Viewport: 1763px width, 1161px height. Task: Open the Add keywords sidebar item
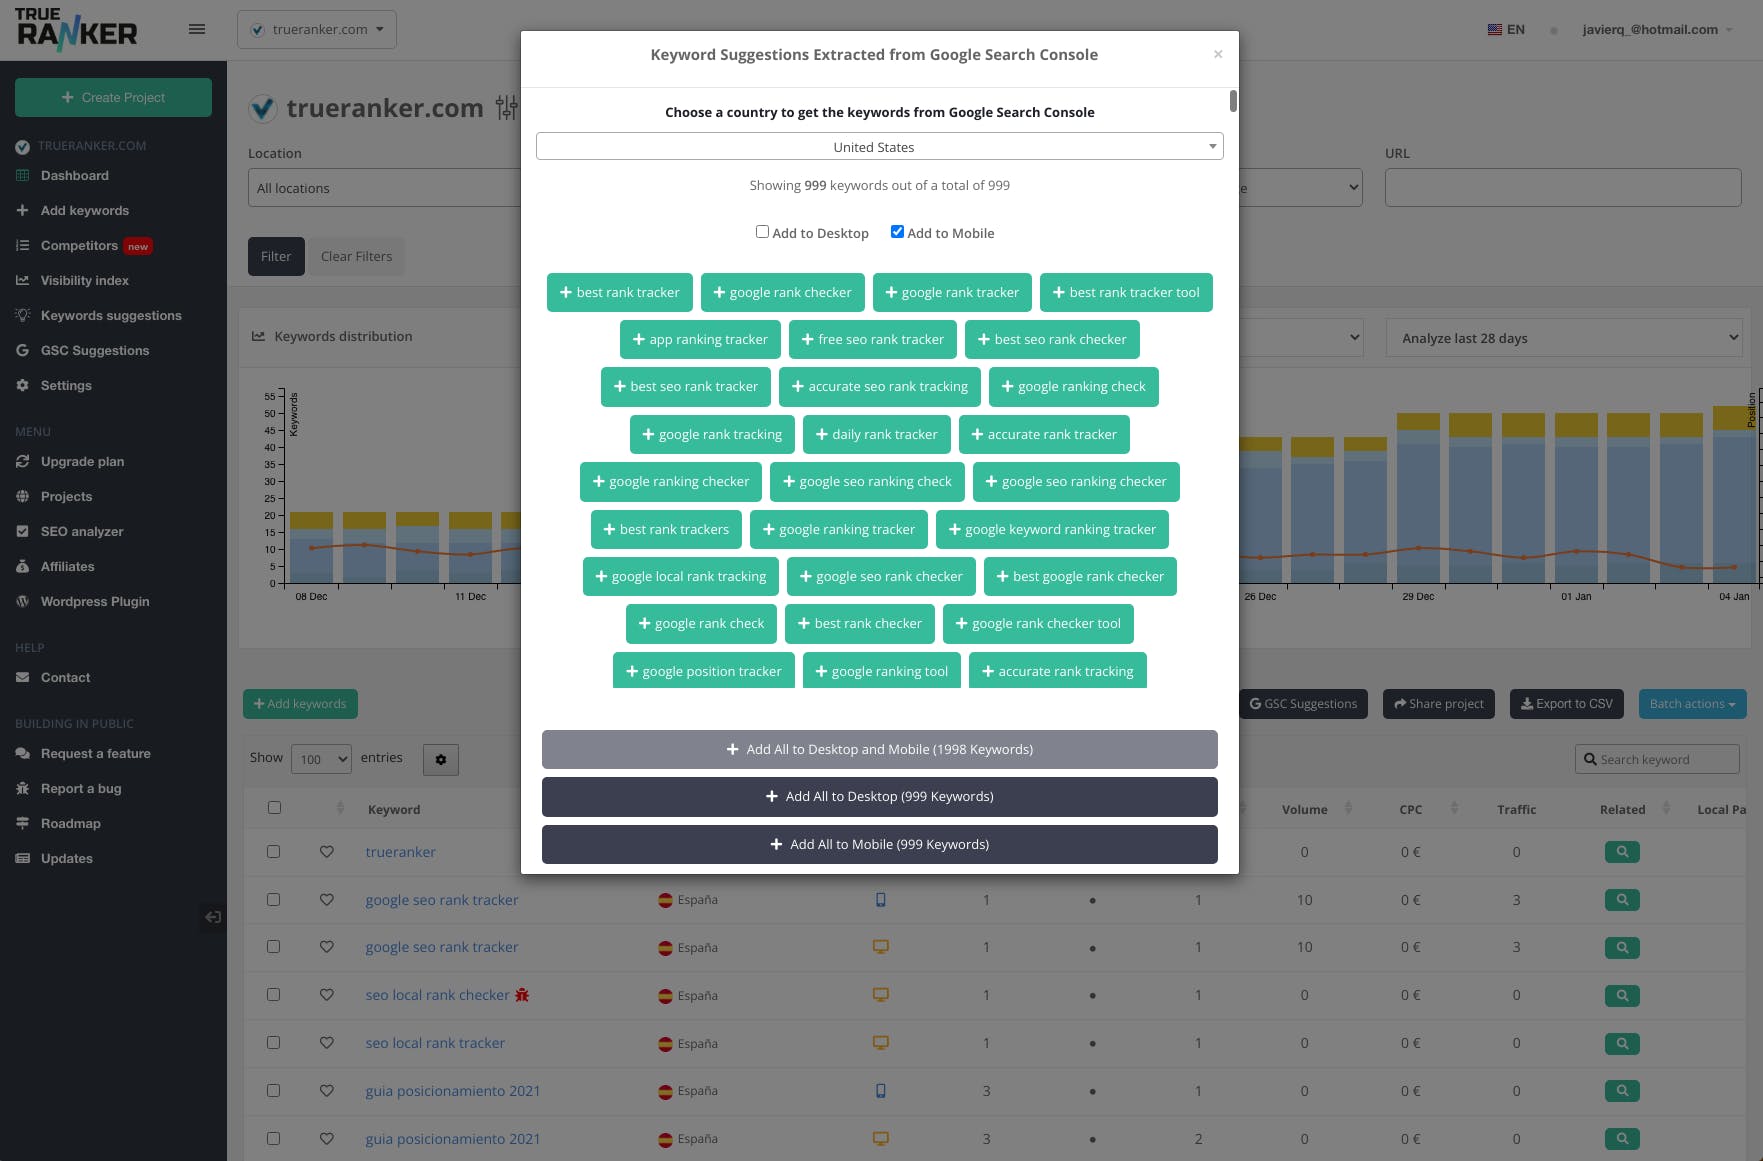coord(84,210)
